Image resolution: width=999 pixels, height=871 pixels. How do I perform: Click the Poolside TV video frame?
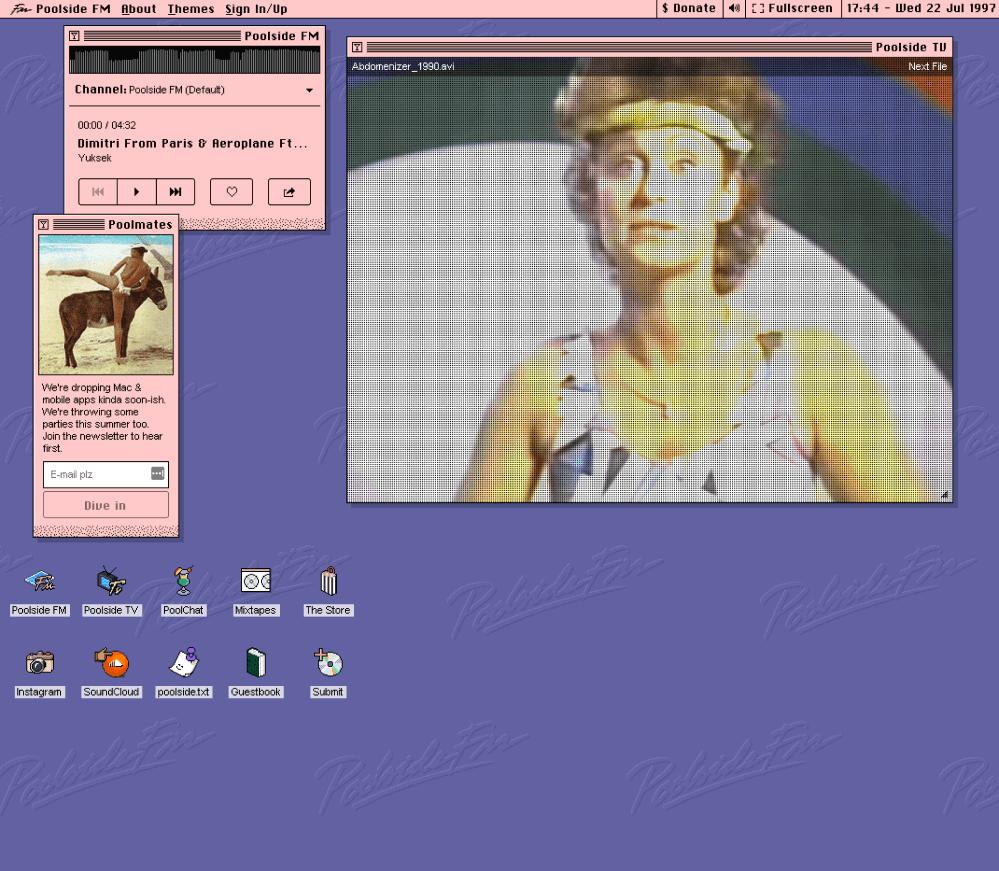(650, 280)
